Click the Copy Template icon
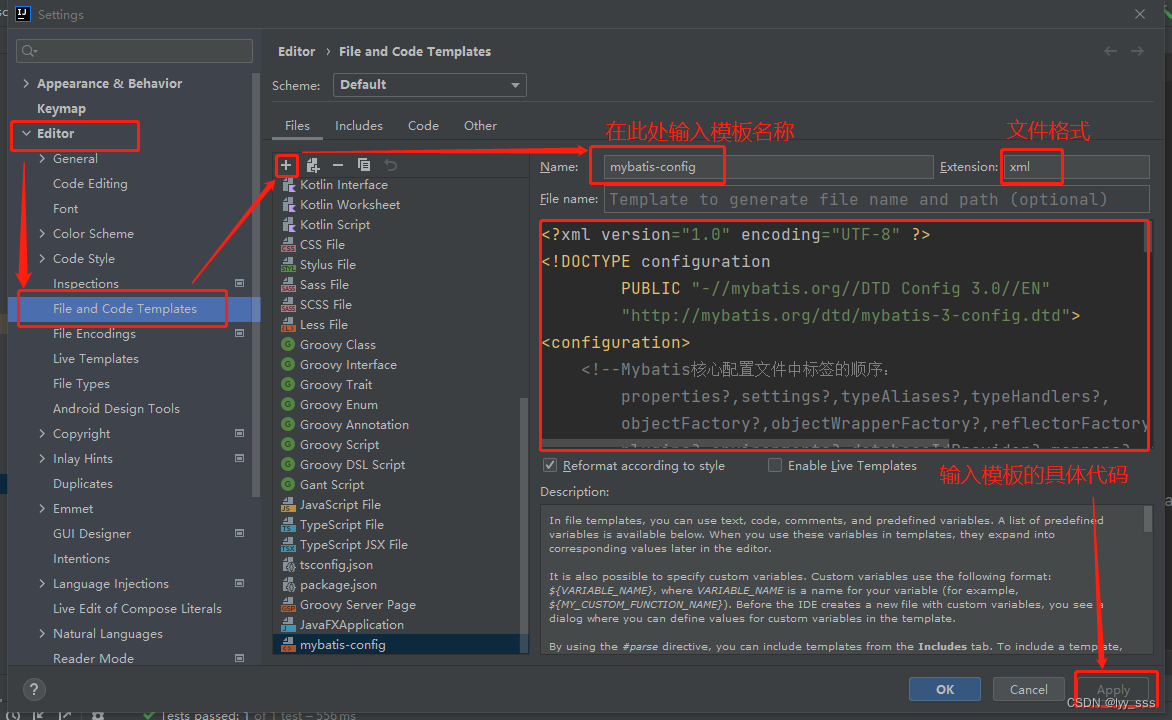The width and height of the screenshot is (1172, 720). 364,164
